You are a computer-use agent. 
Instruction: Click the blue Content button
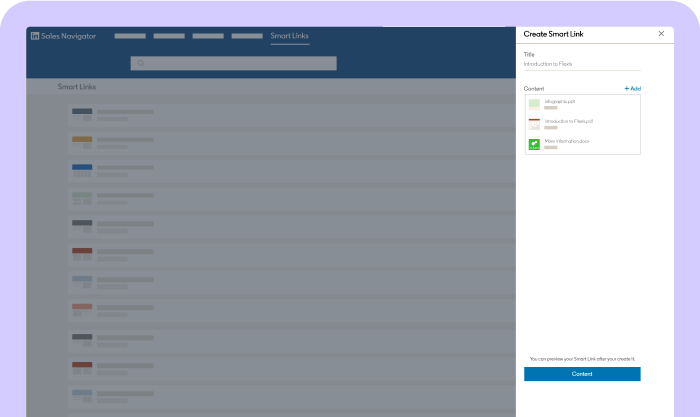(582, 374)
